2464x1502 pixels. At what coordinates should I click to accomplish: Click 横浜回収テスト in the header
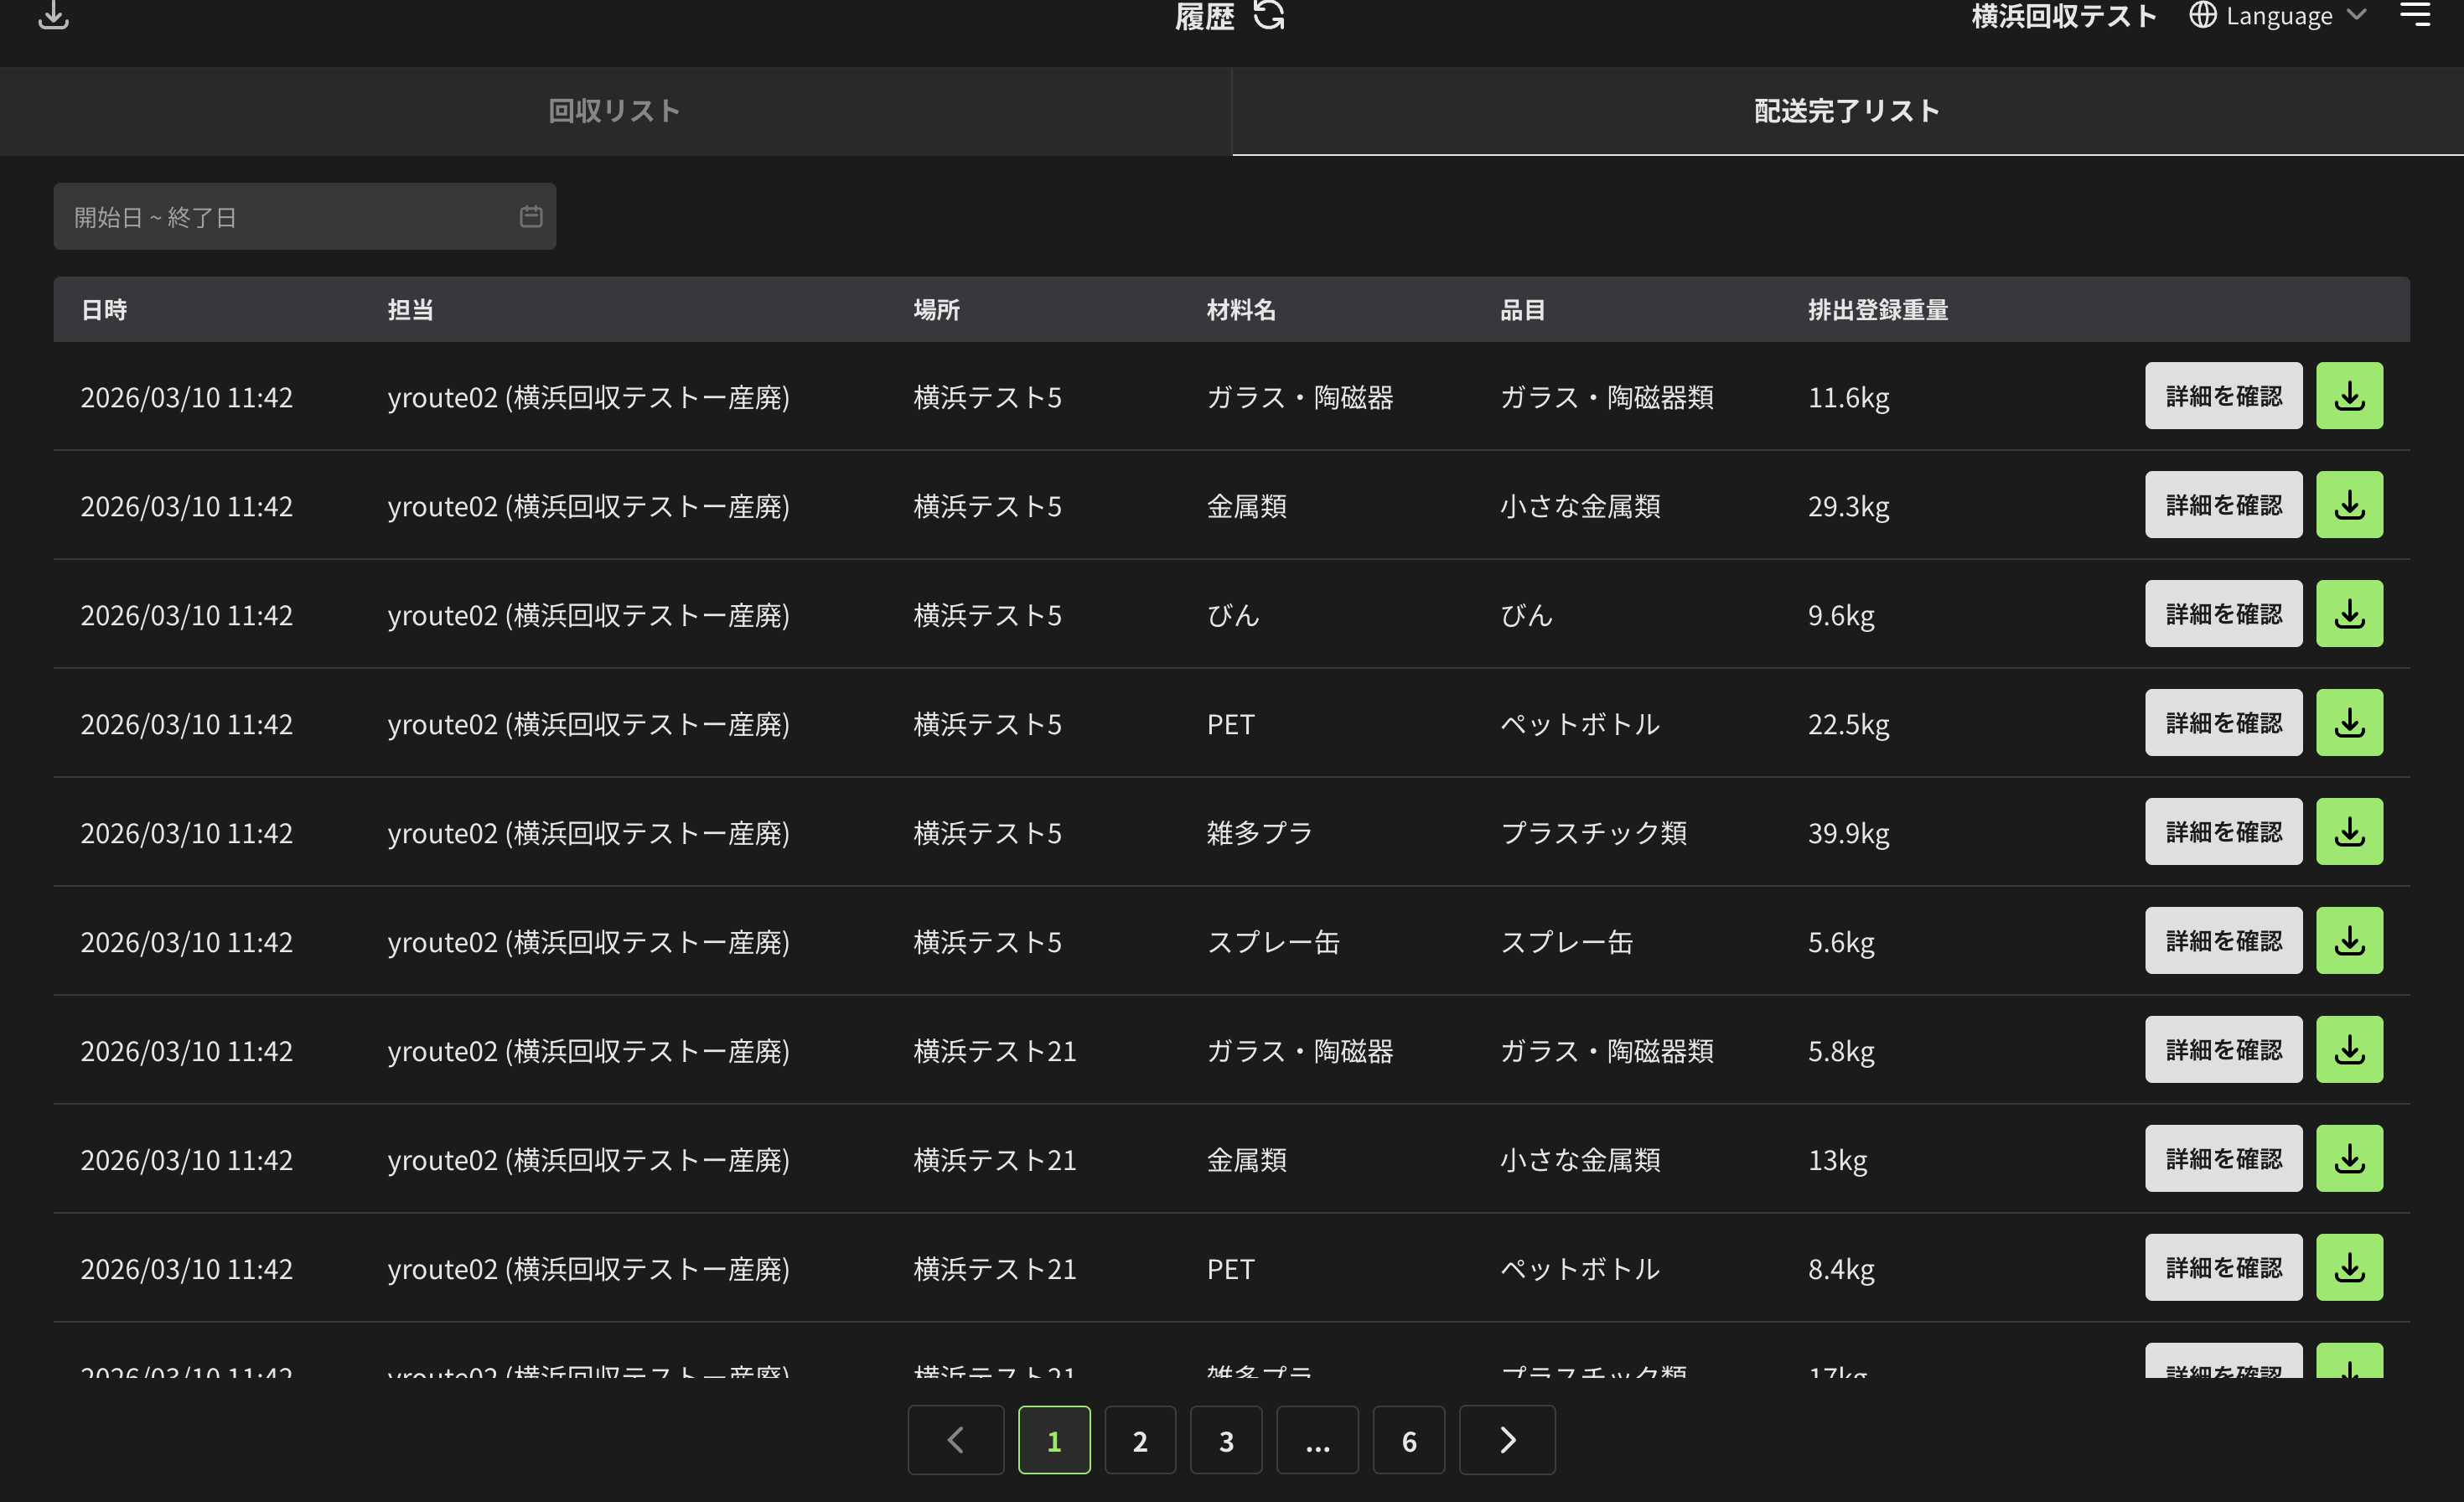(2064, 16)
